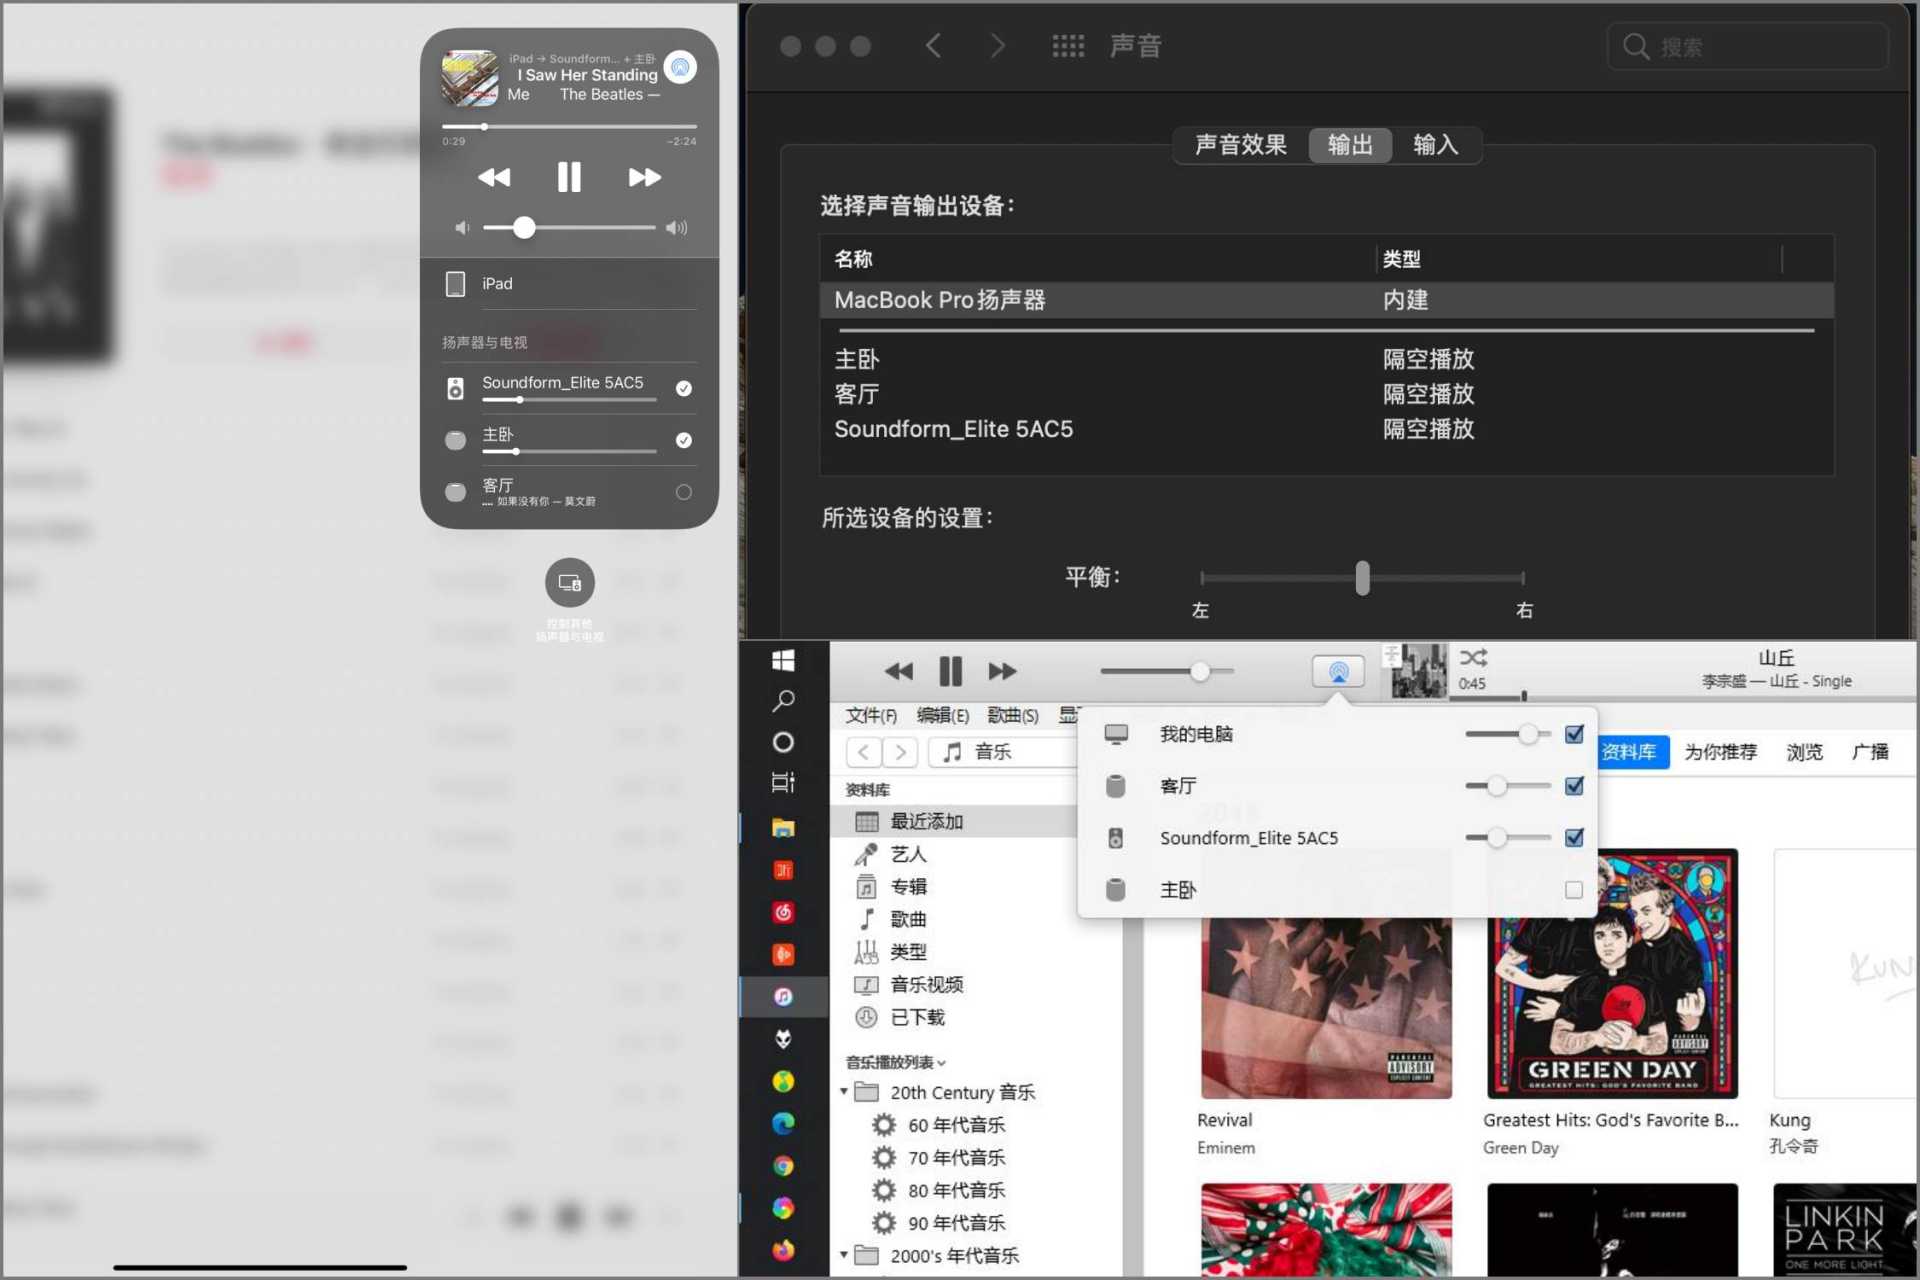Screen dimensions: 1920x1280
Task: Collapse the 20th Century 音乐 playlist folder
Action: pyautogui.click(x=843, y=1092)
